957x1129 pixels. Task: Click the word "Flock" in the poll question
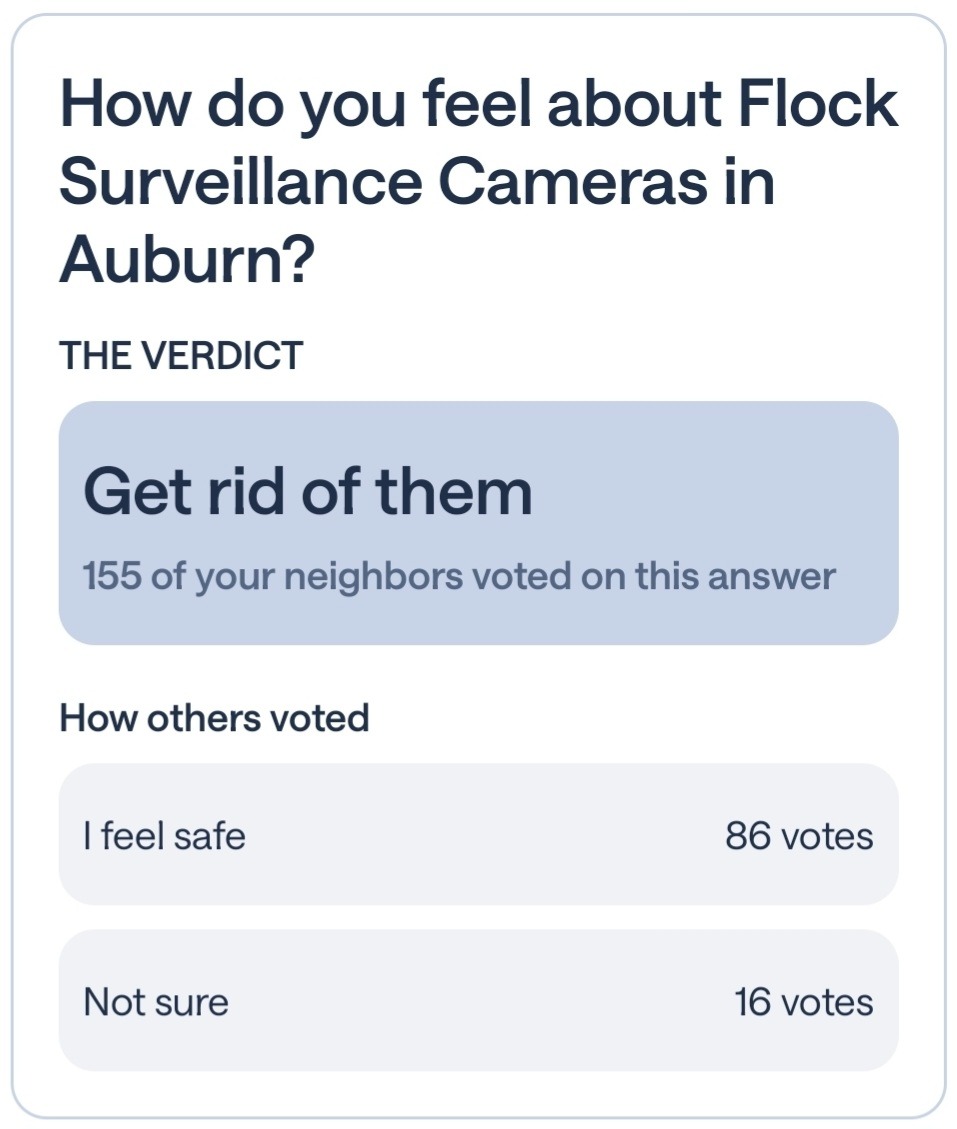click(818, 104)
